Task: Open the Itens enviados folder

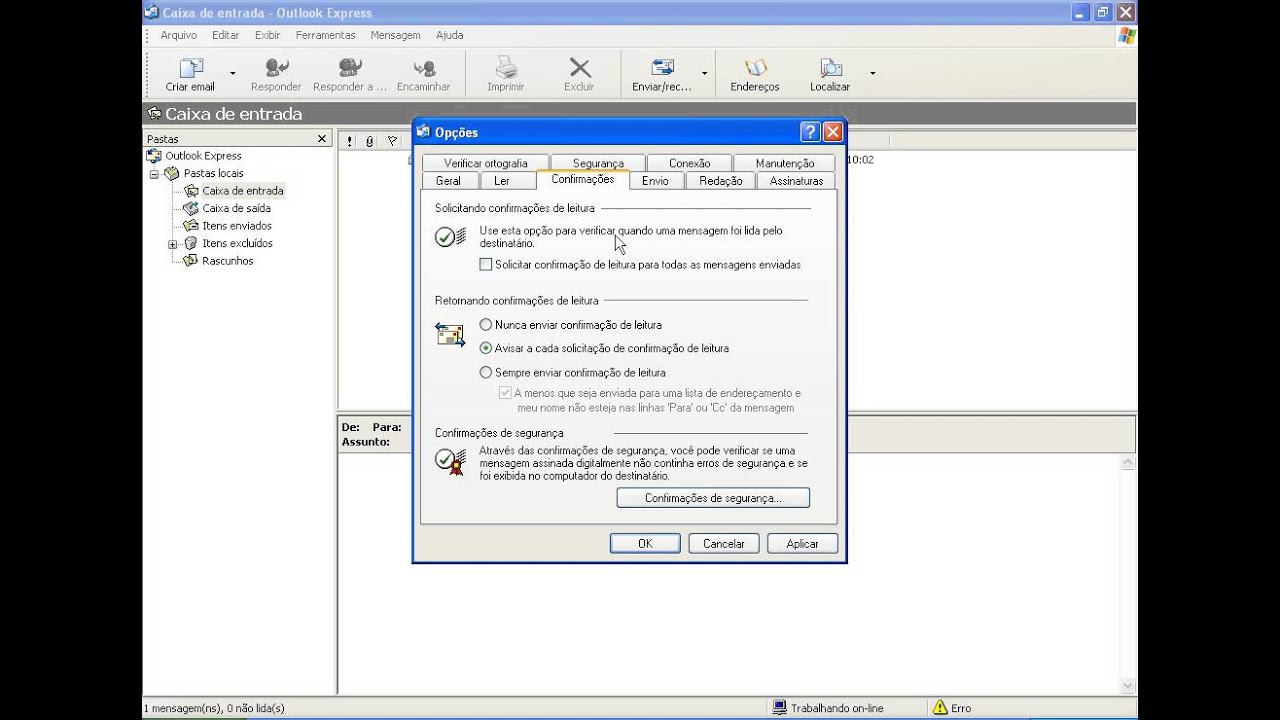Action: tap(237, 226)
